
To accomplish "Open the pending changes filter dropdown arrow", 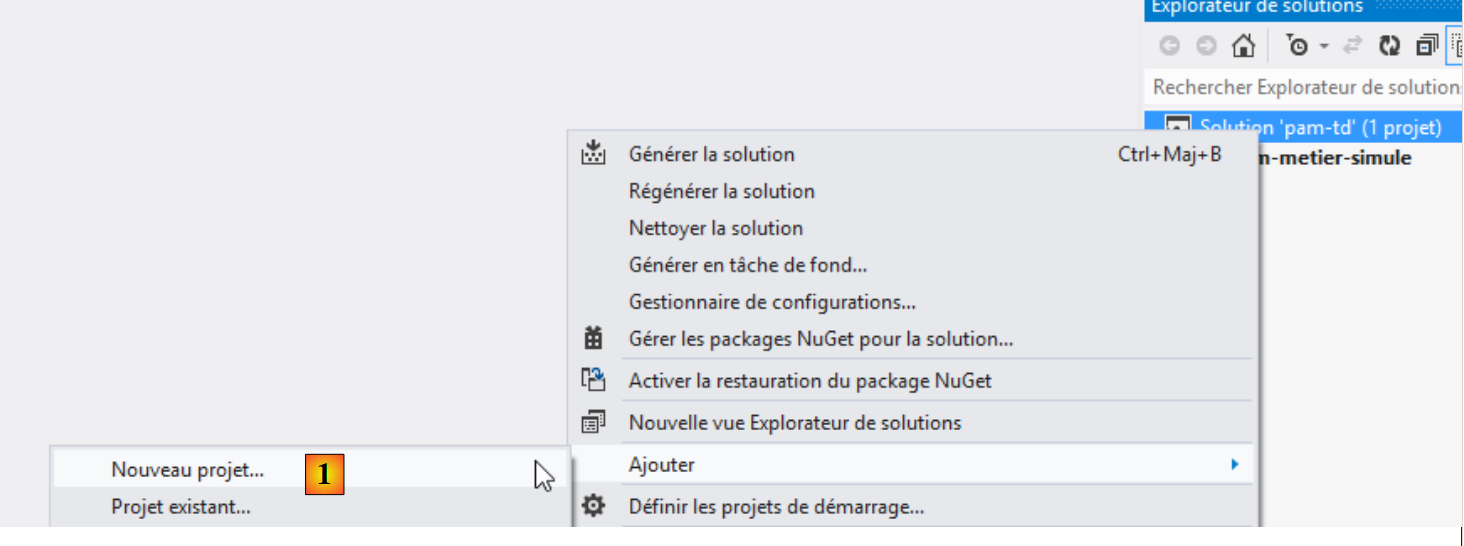I will 1323,47.
